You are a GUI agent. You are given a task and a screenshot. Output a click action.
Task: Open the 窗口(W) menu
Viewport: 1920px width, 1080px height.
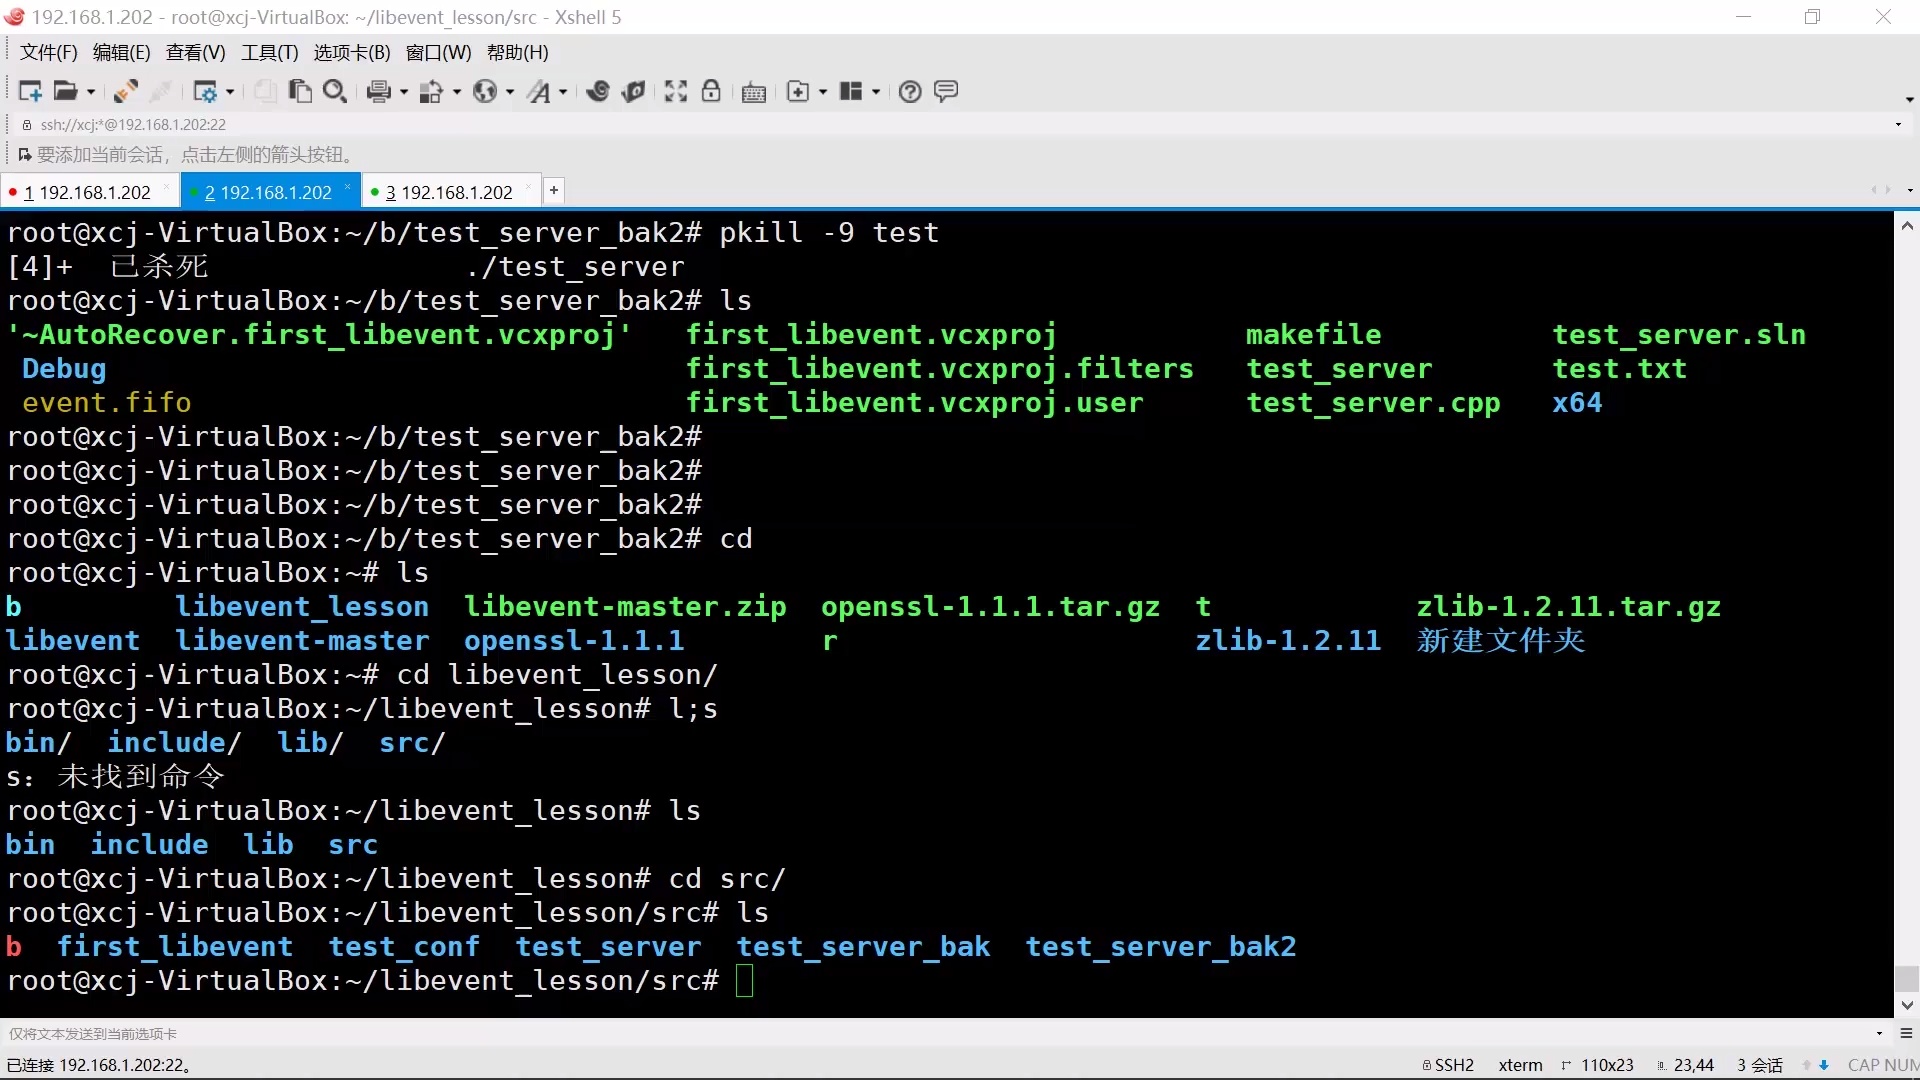pyautogui.click(x=438, y=53)
